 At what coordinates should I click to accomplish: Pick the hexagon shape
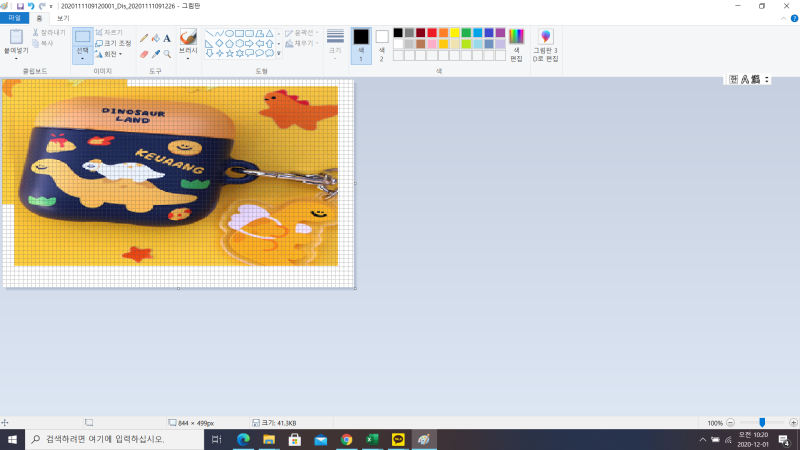239,43
